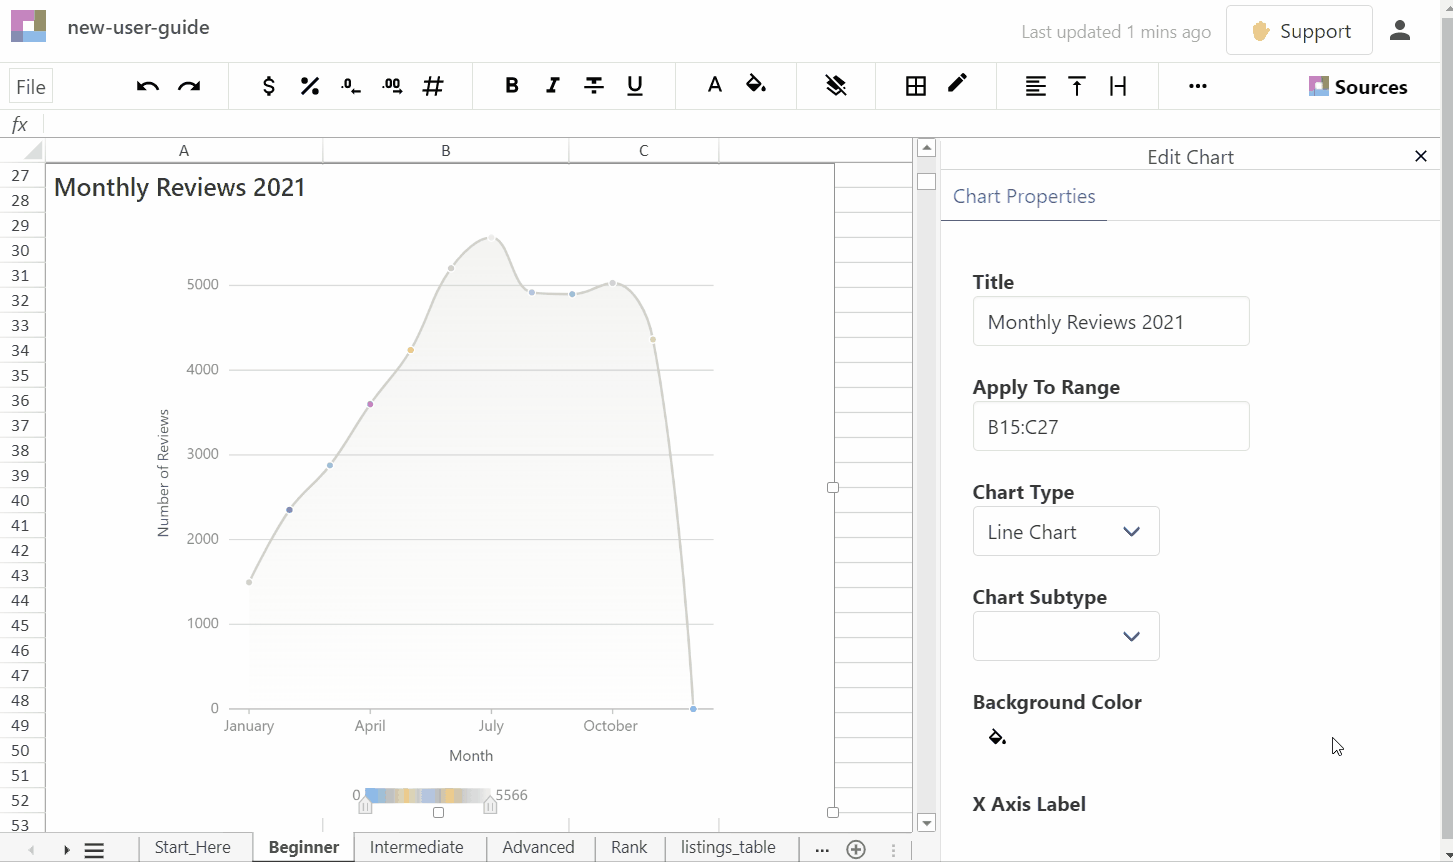The image size is (1453, 862).
Task: Apply percent format
Action: click(310, 86)
